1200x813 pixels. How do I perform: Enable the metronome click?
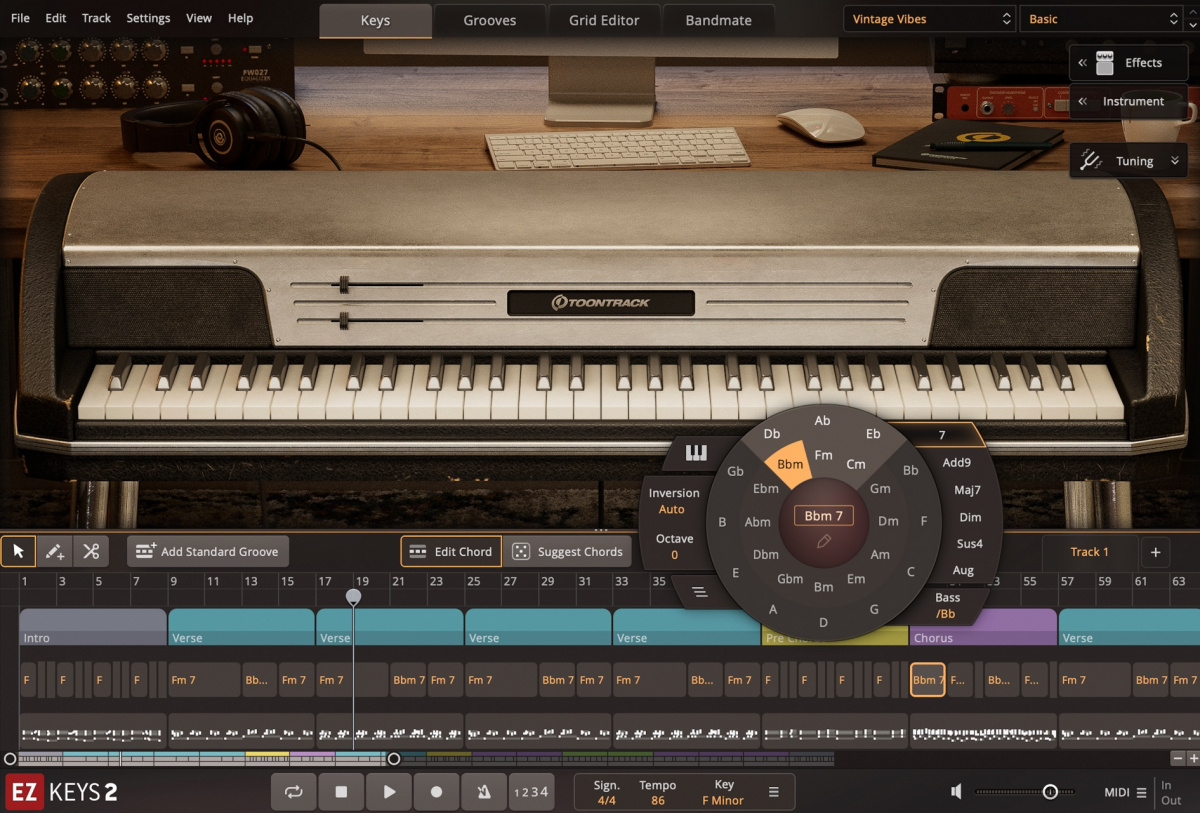click(x=484, y=791)
